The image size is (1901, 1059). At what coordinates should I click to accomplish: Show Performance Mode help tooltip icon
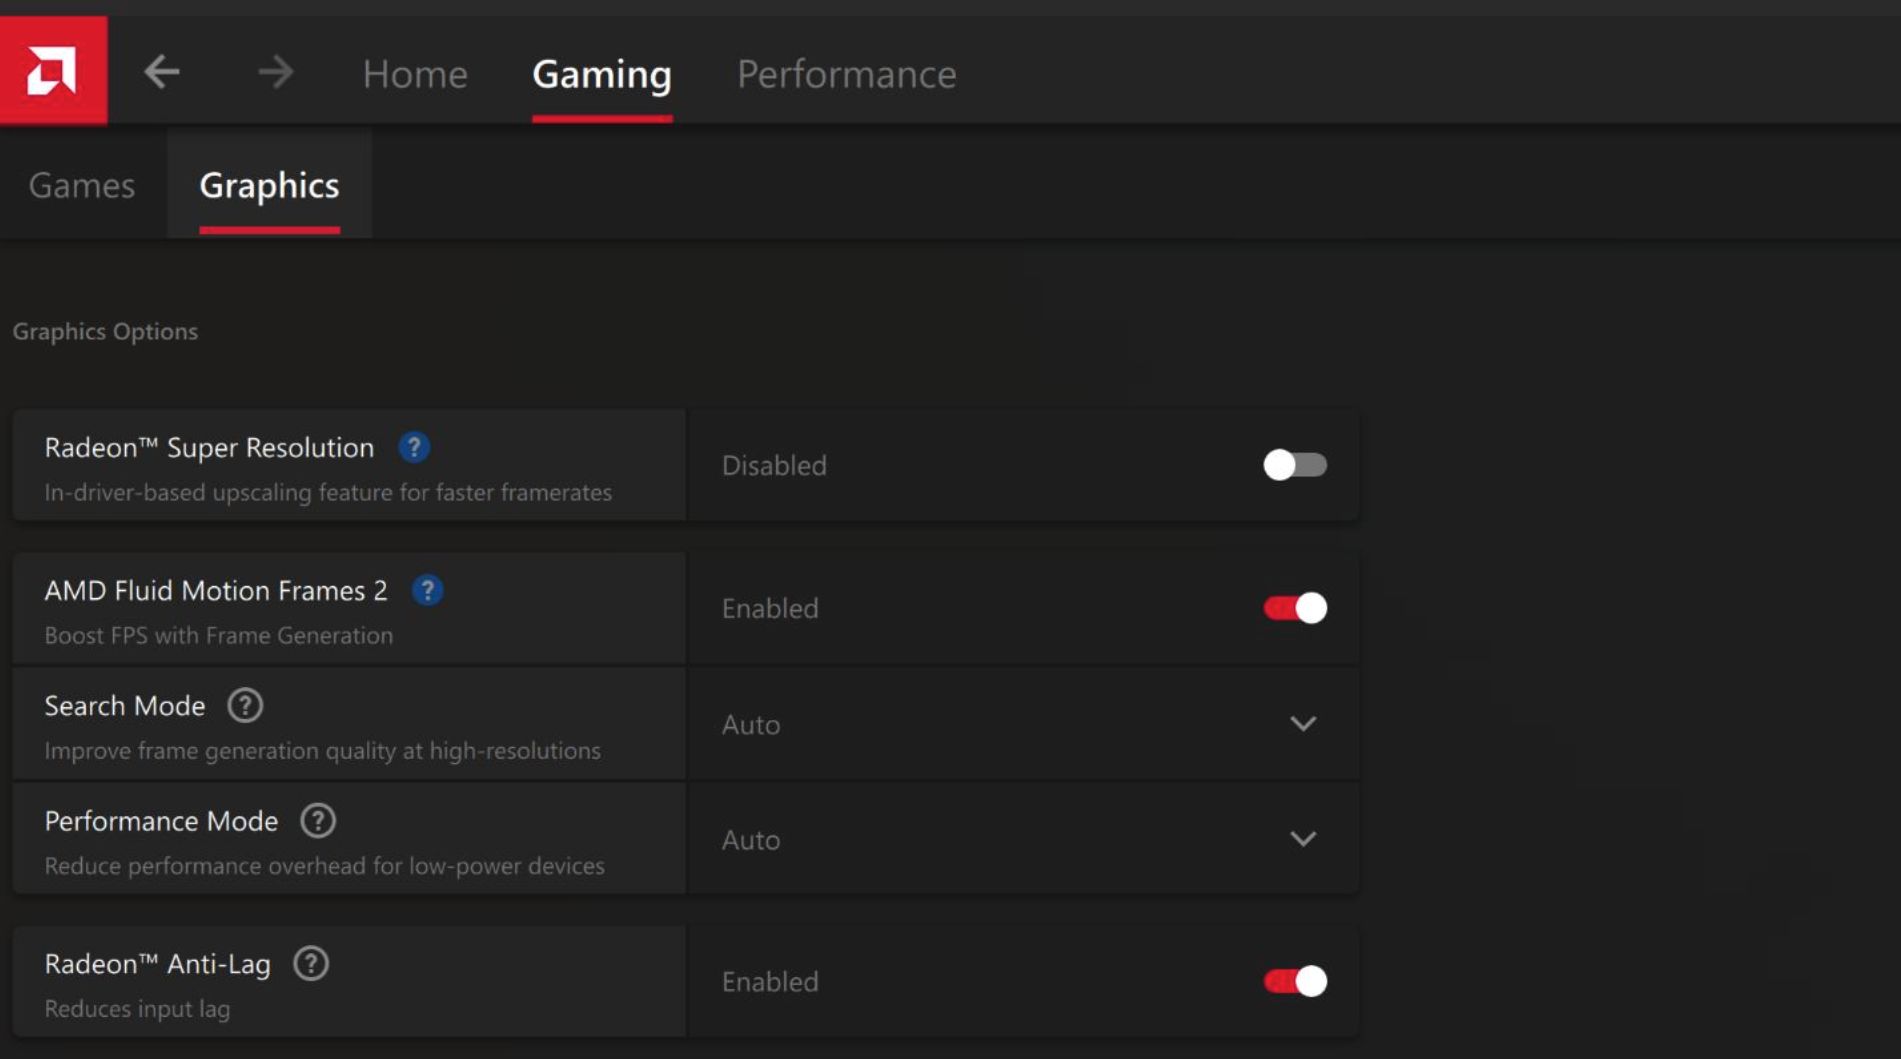click(x=318, y=821)
